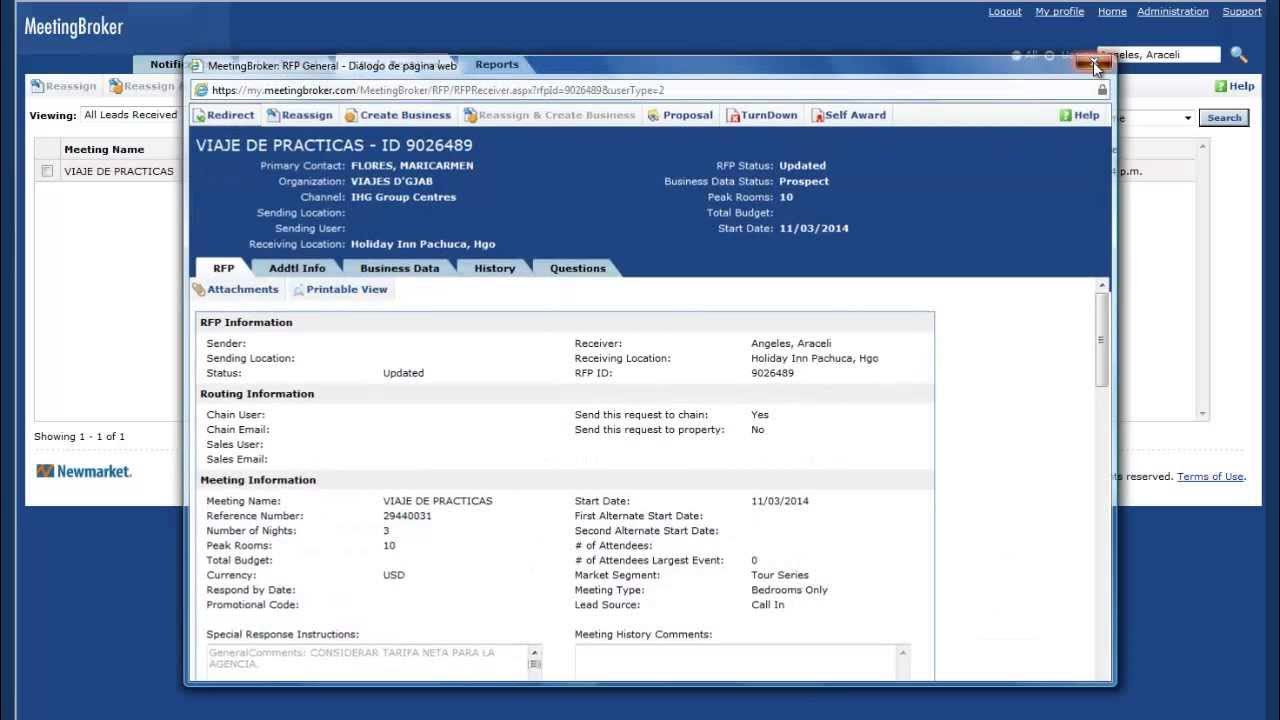Open the Questions tab
Image resolution: width=1280 pixels, height=720 pixels.
[x=577, y=268]
